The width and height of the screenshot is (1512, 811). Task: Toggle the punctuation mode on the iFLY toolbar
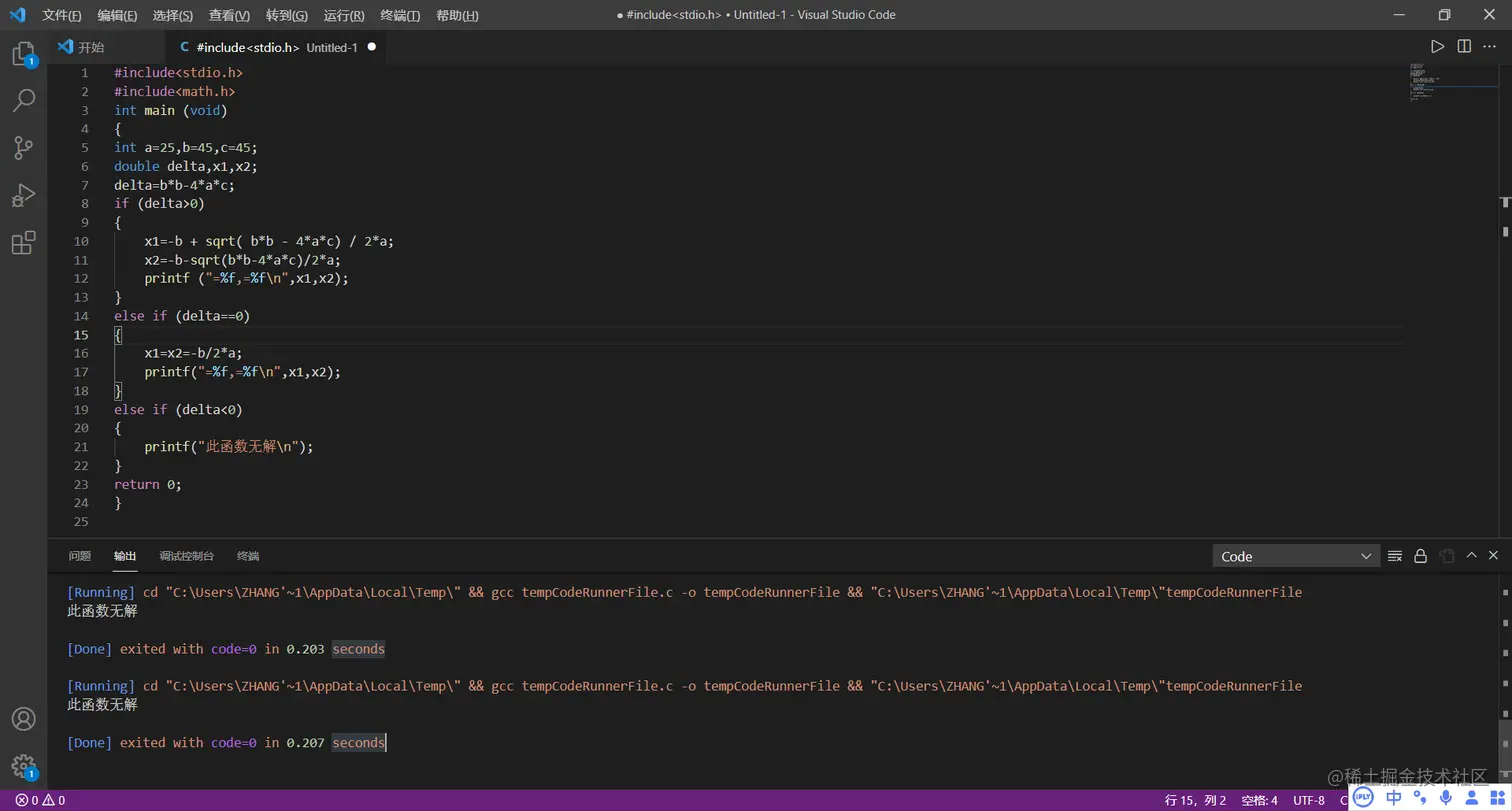pos(1420,797)
